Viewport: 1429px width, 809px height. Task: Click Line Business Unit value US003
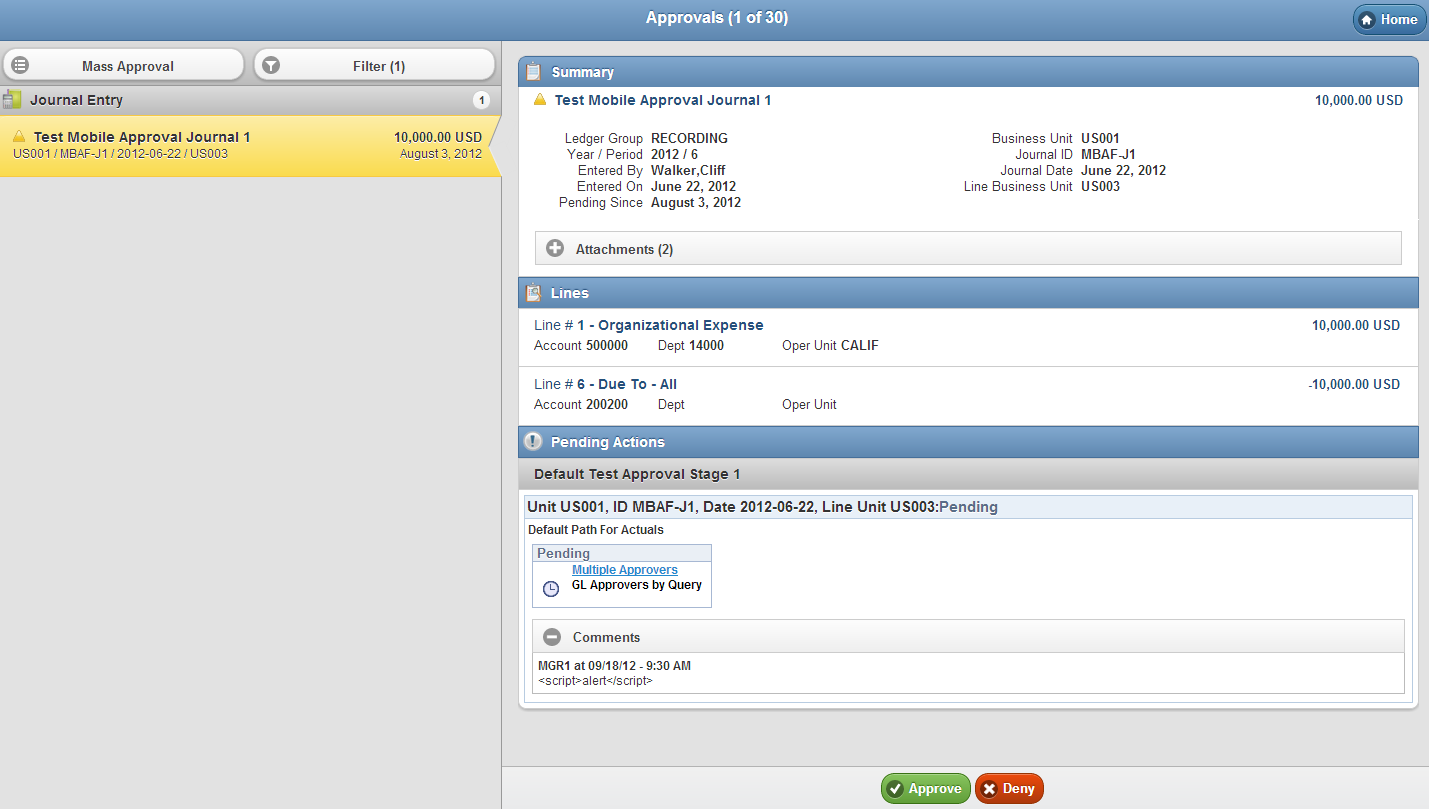tap(1100, 186)
